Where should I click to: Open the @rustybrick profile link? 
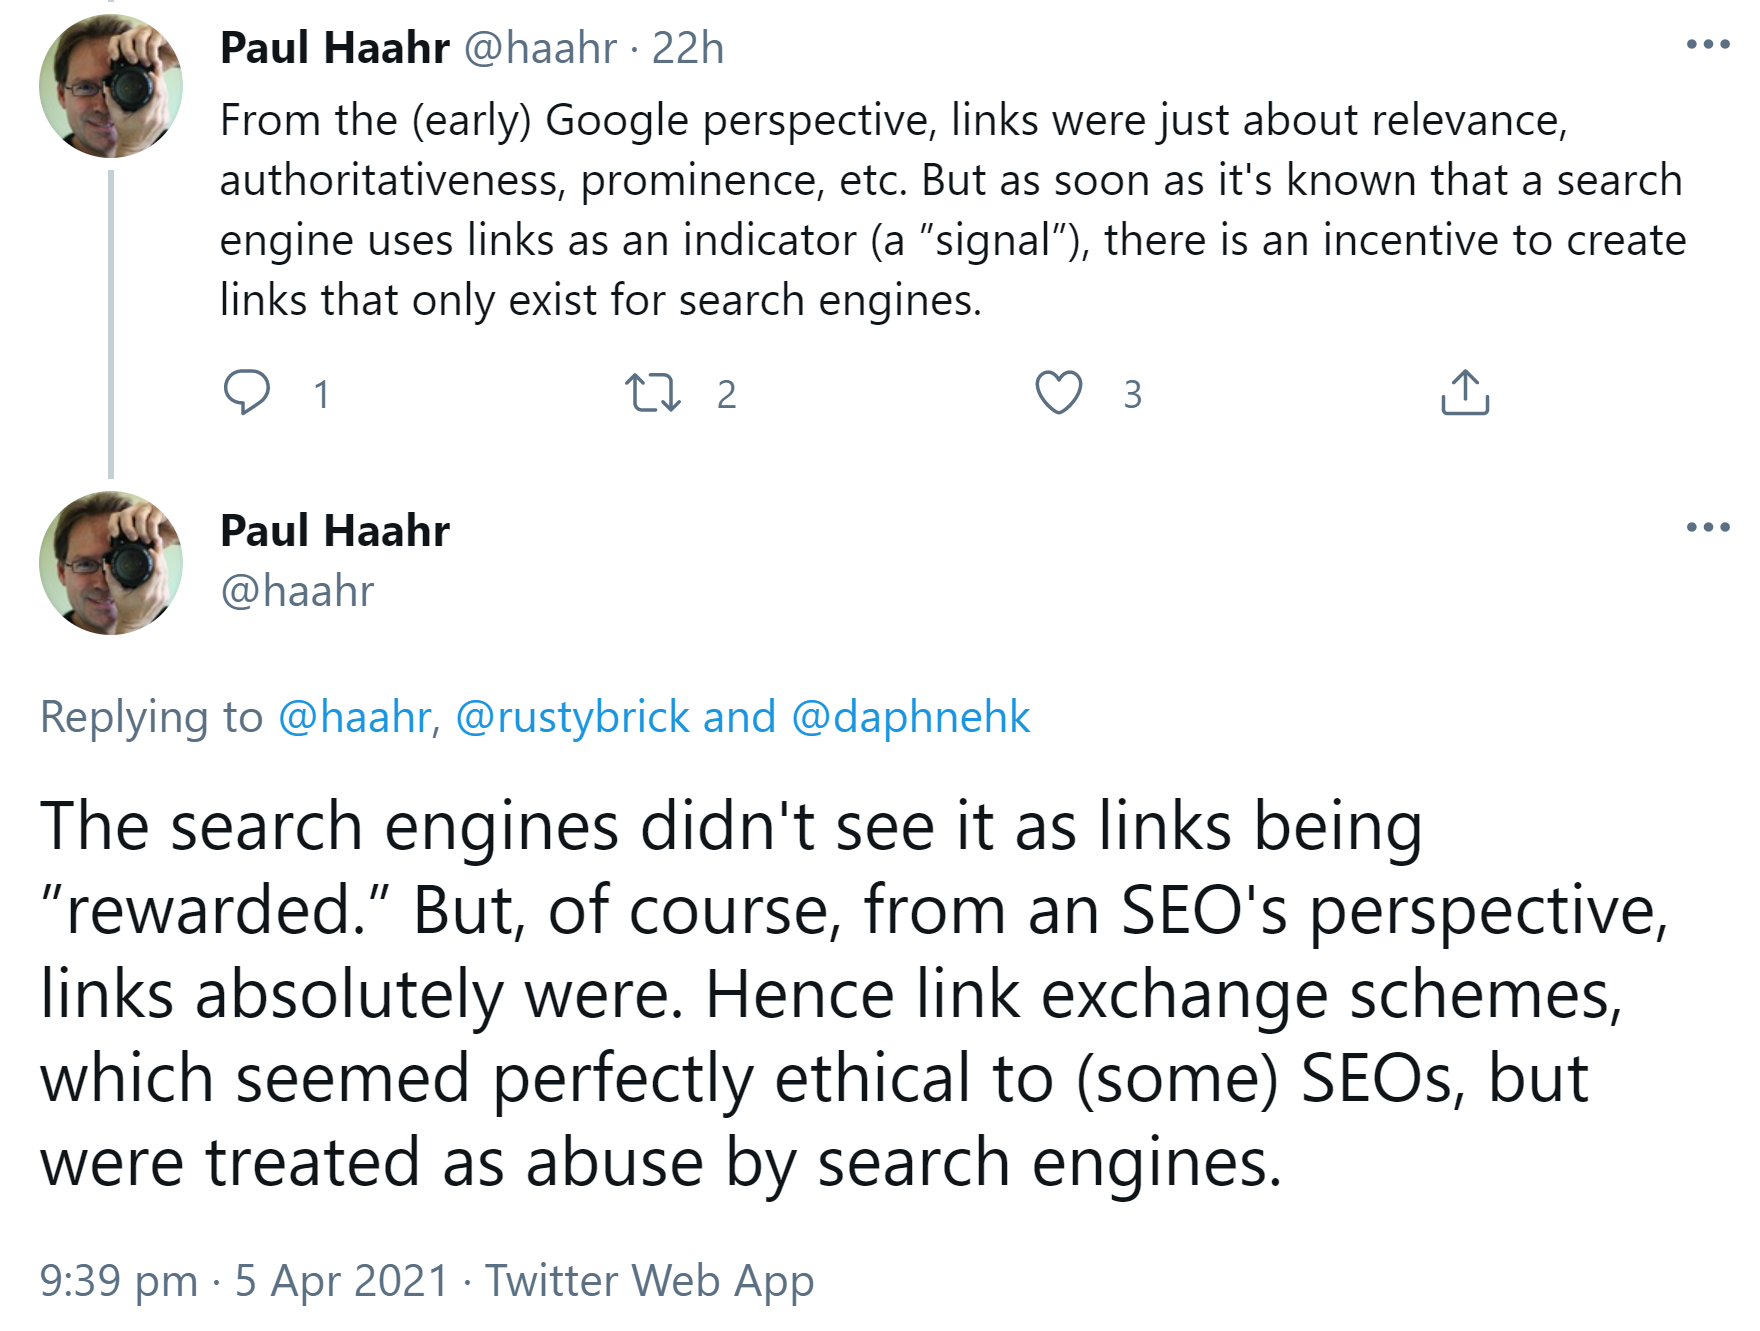[x=572, y=717]
